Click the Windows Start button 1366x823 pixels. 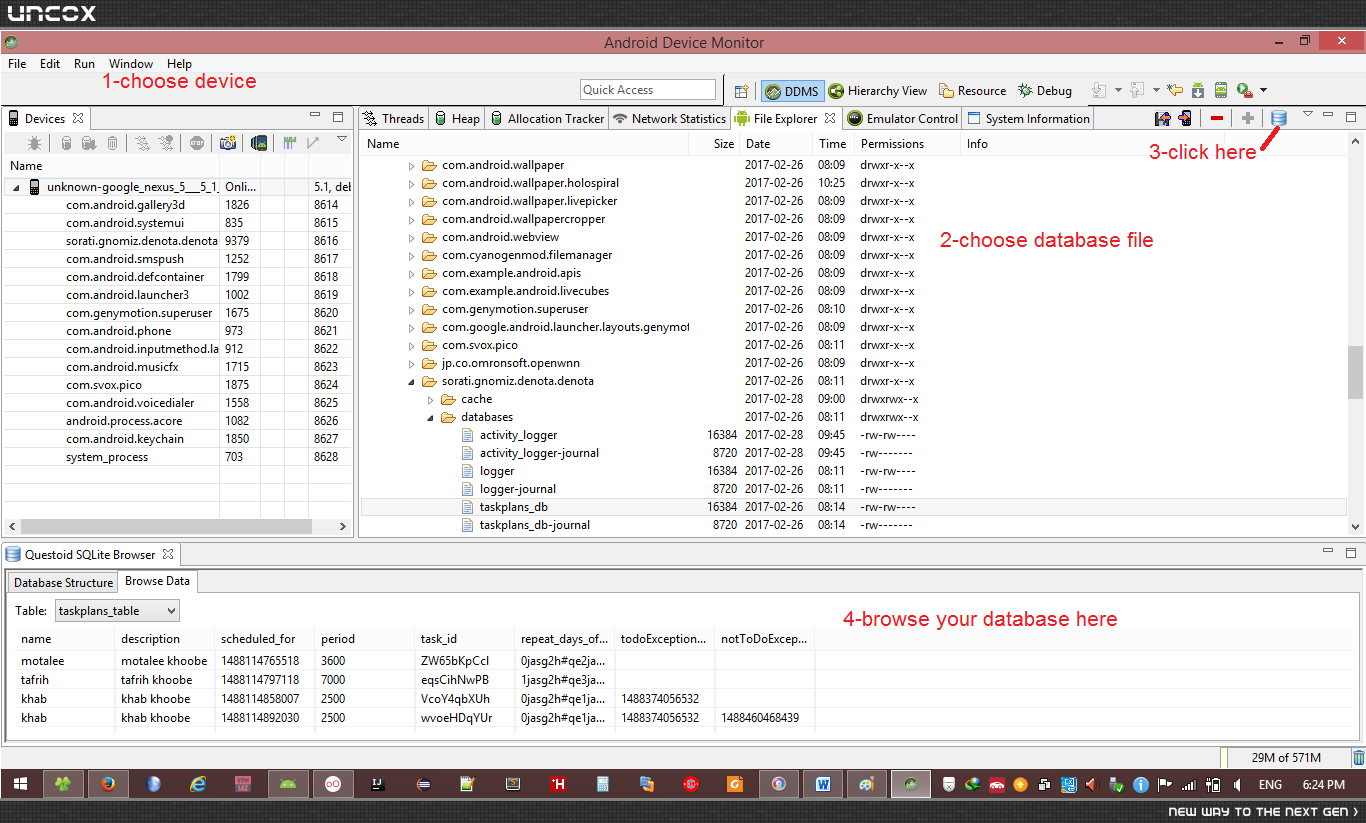click(20, 784)
